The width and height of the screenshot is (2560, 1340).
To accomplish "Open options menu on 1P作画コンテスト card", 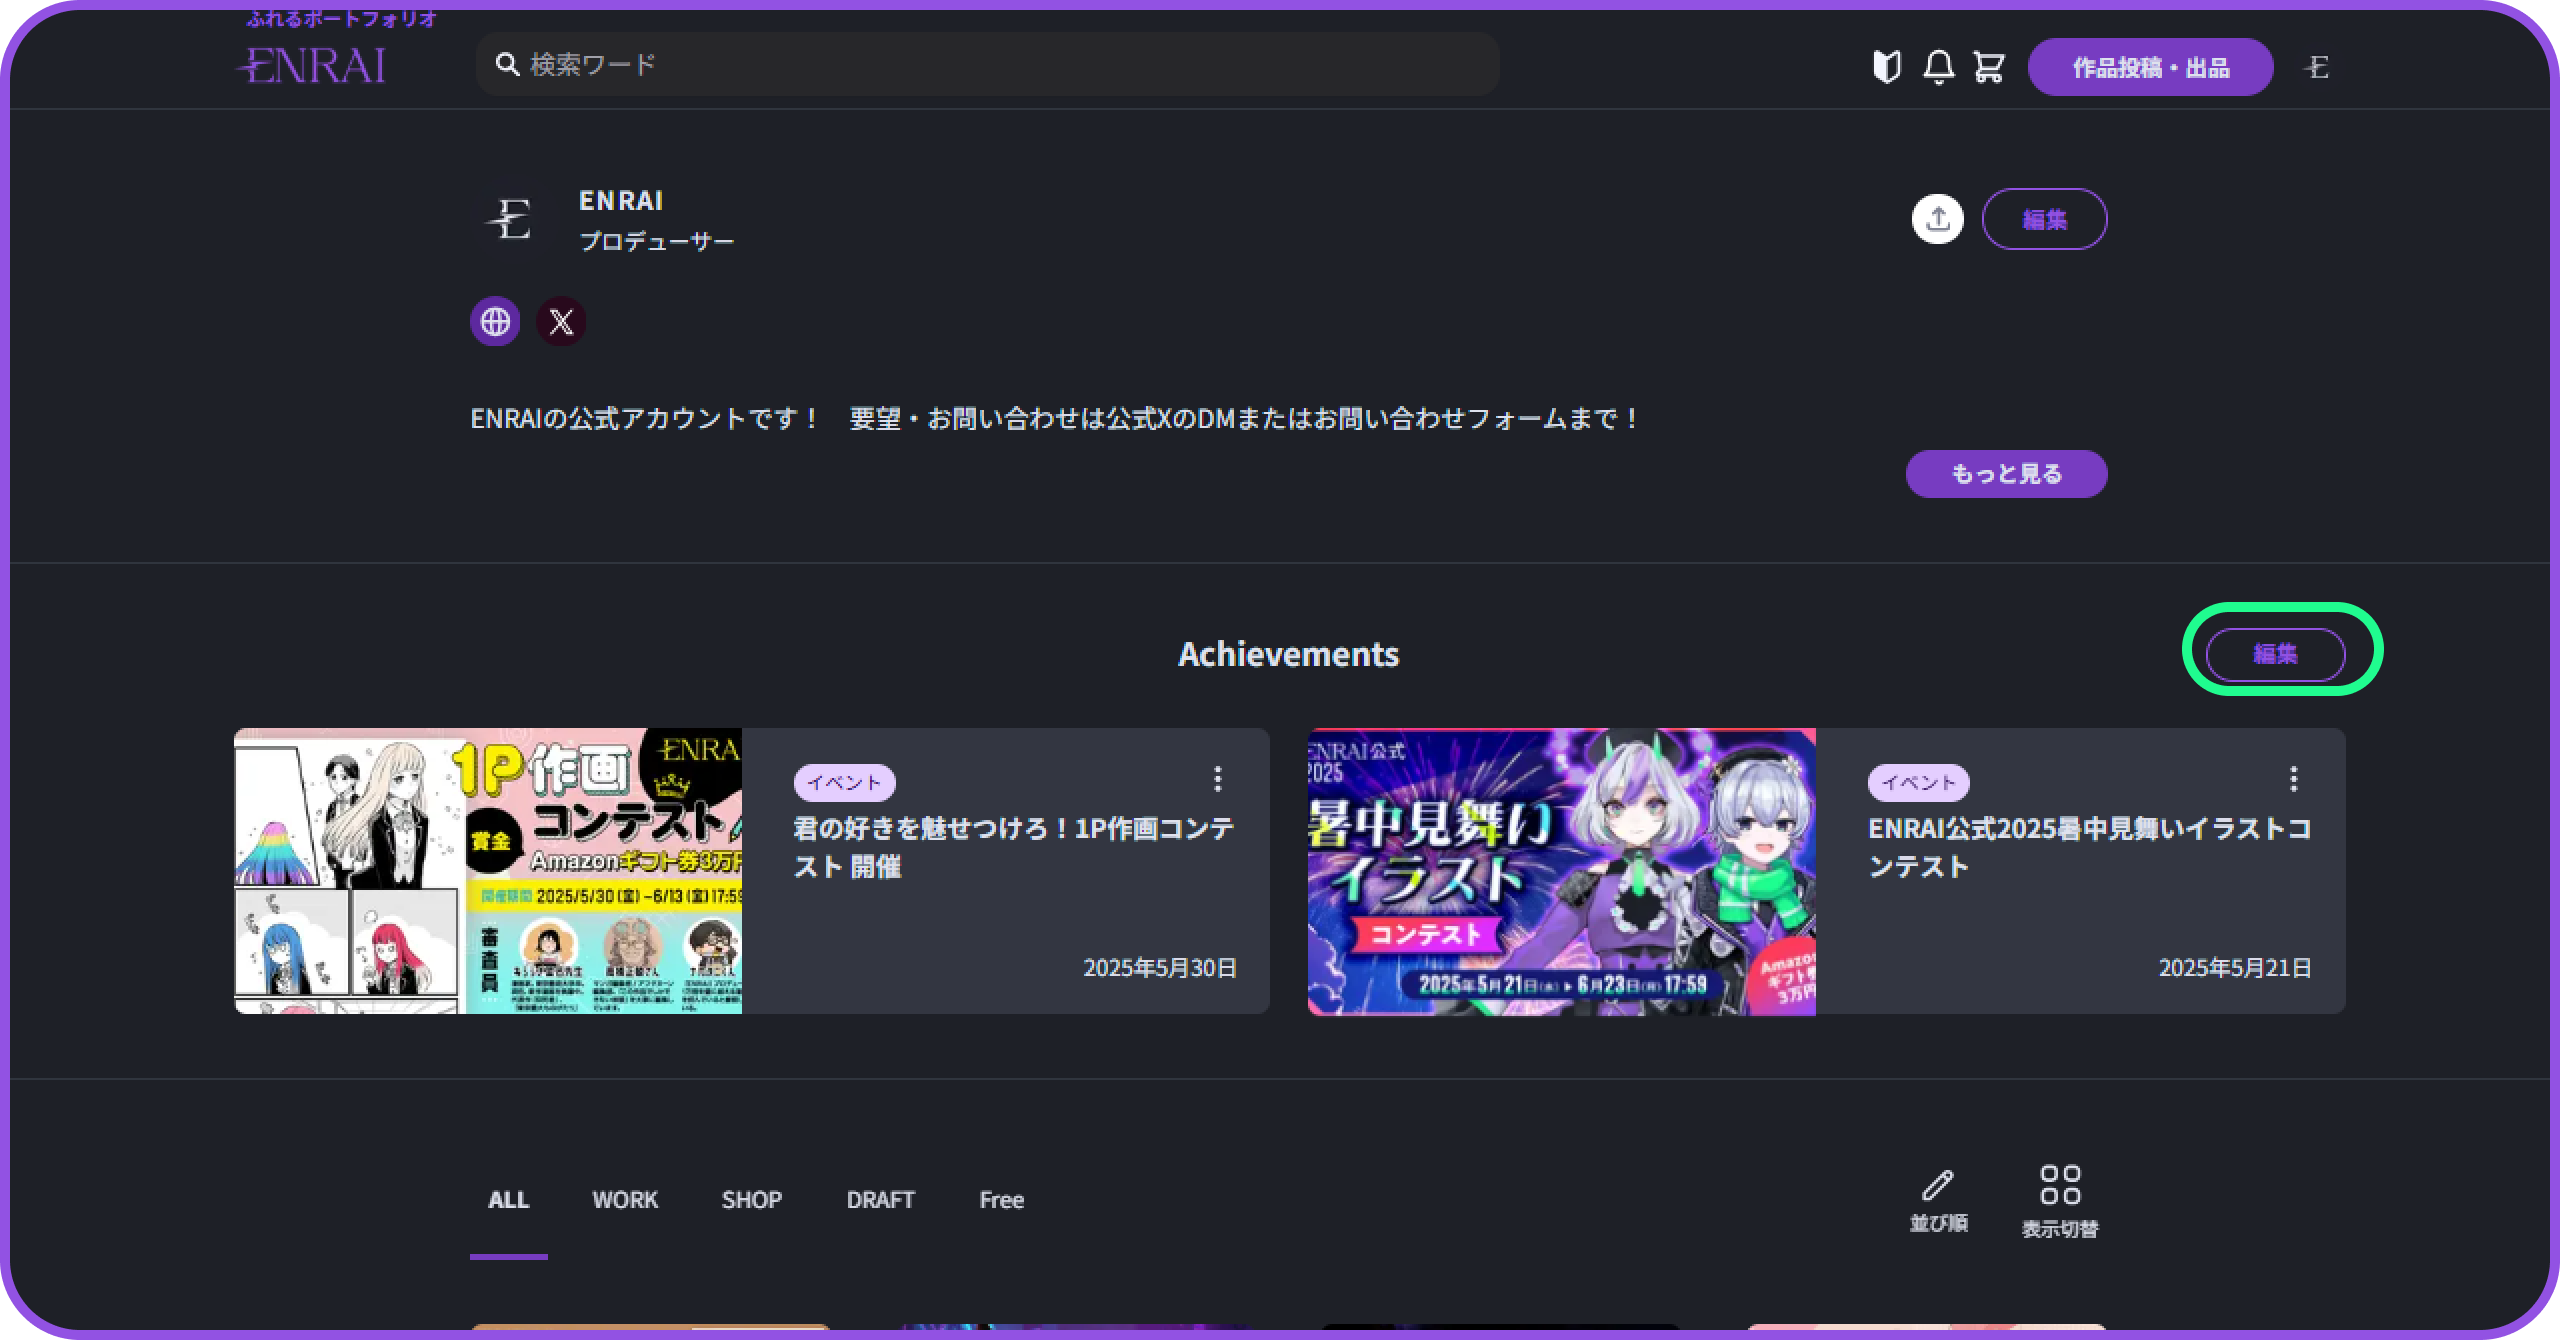I will [1217, 778].
